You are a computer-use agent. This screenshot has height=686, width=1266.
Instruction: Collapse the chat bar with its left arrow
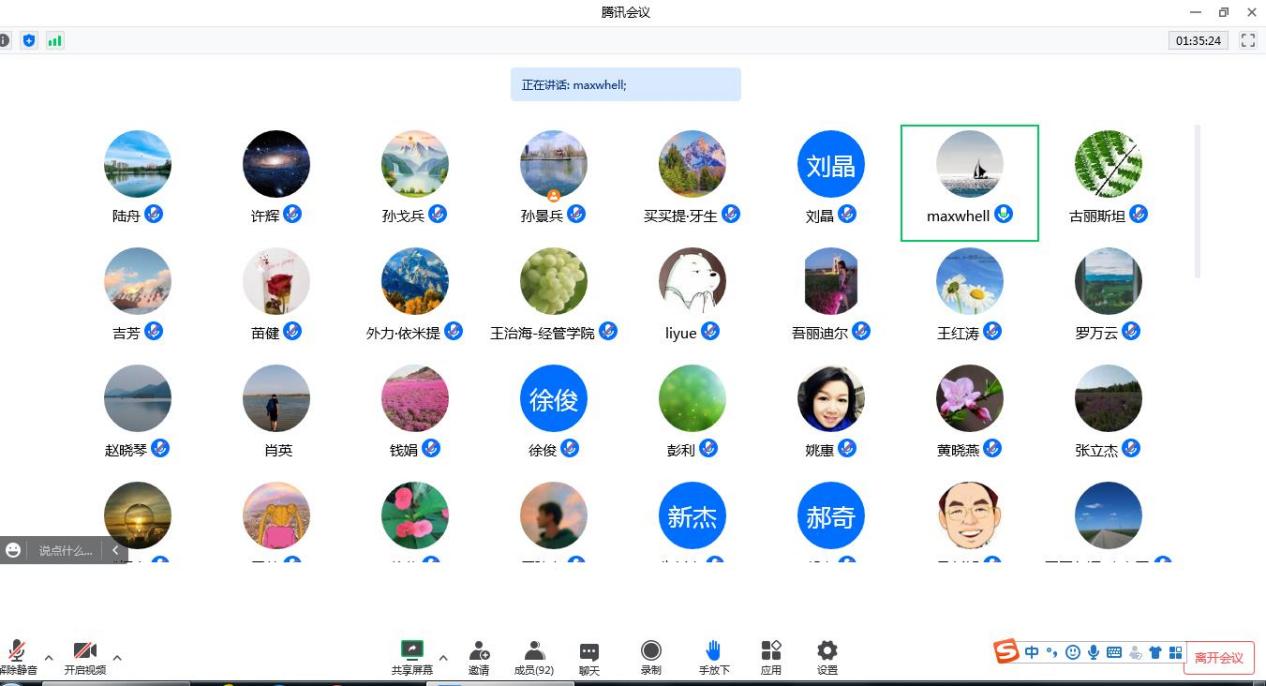click(115, 550)
